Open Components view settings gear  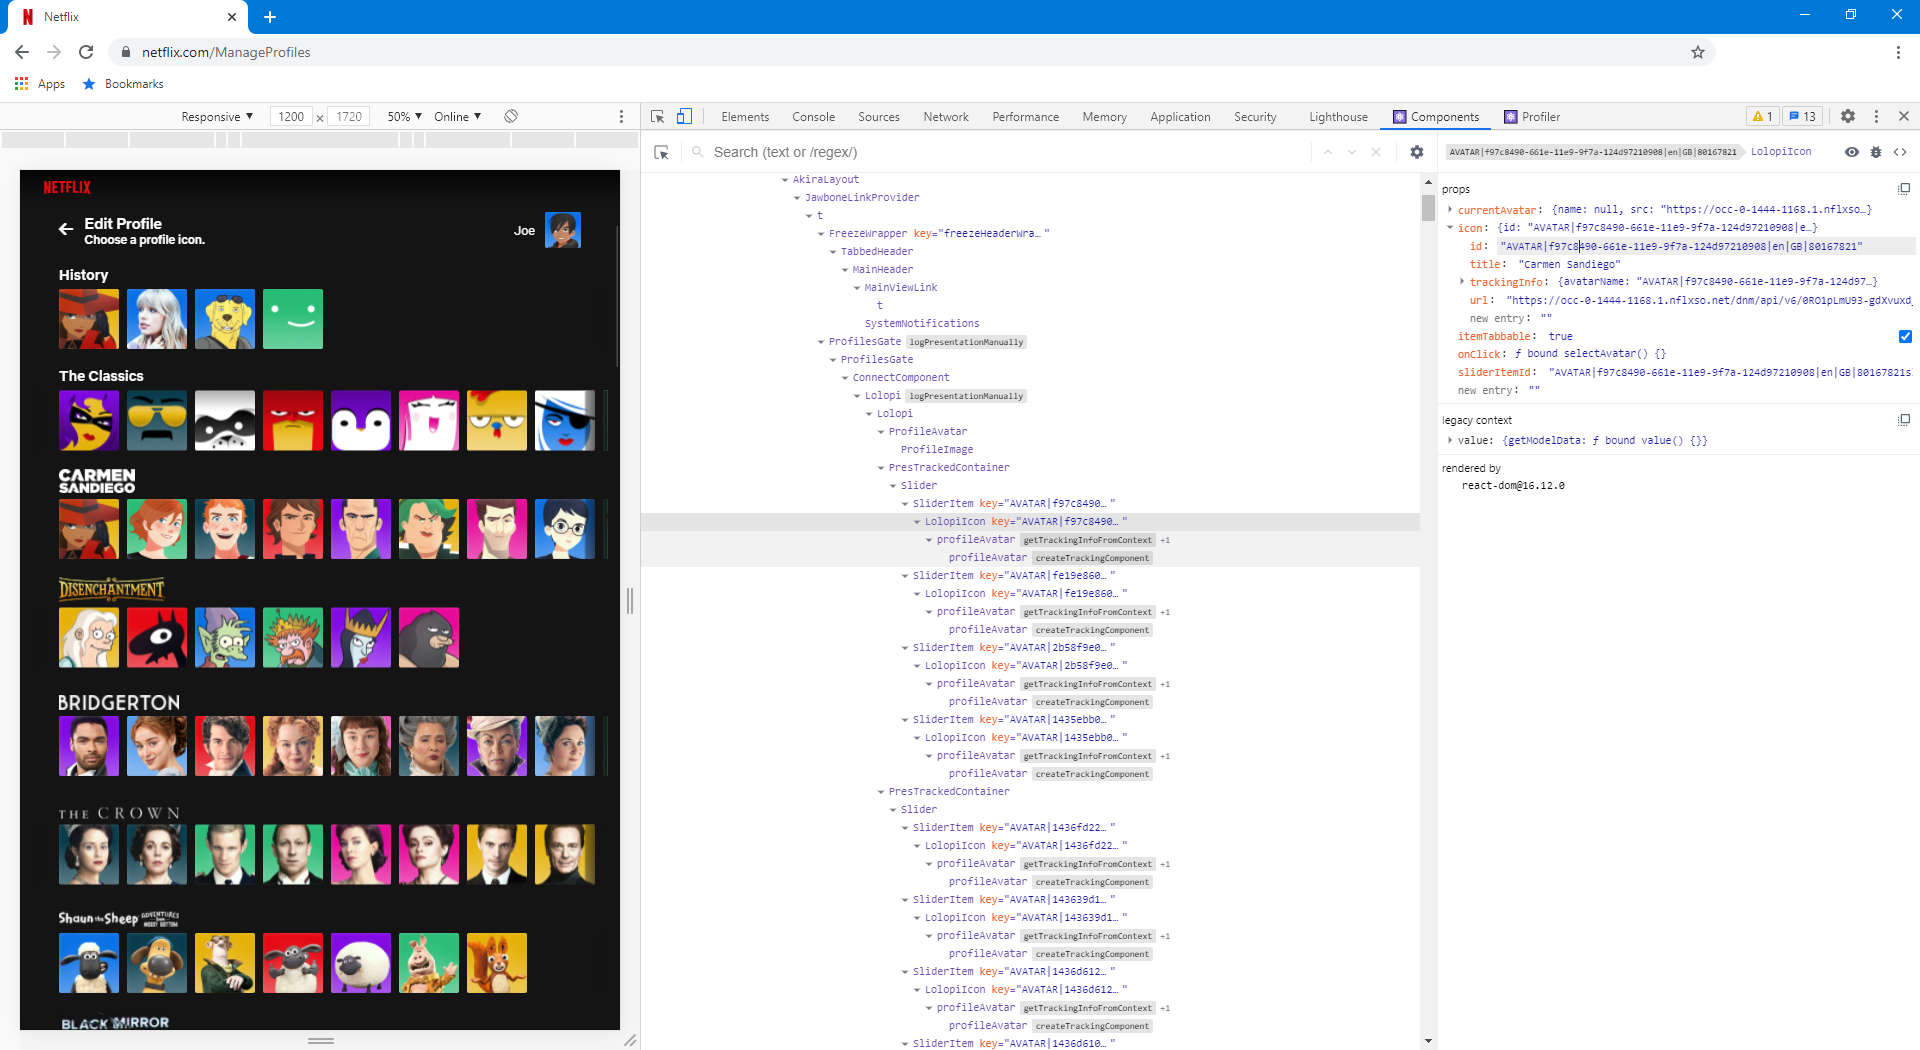(1417, 152)
